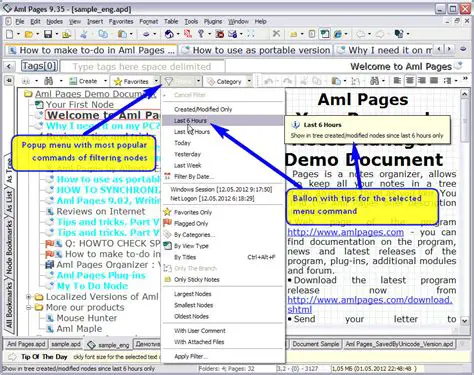The width and height of the screenshot is (474, 375).
Task: Click the Open folder toolbar icon
Action: [29, 34]
